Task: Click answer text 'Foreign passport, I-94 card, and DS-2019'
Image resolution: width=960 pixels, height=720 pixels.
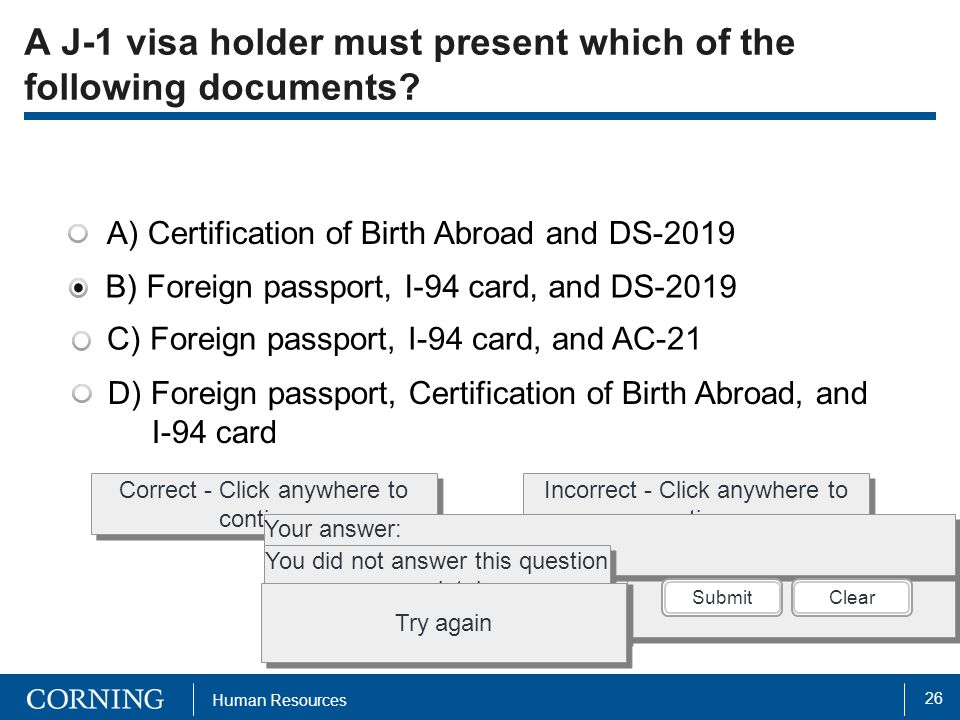Action: 441,287
